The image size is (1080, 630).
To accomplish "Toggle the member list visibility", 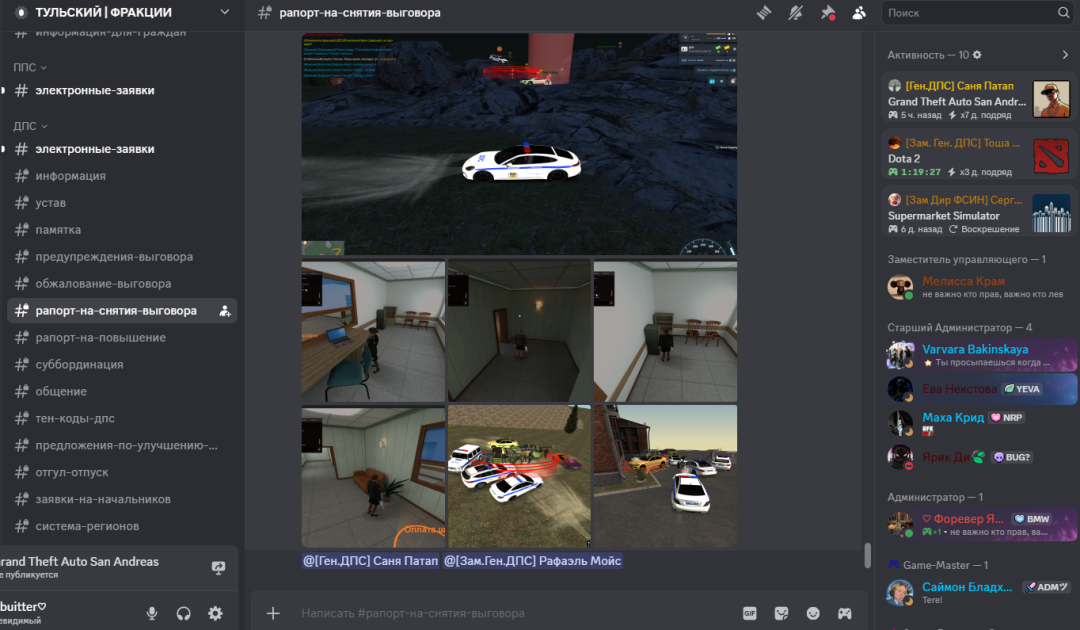I will pyautogui.click(x=858, y=13).
